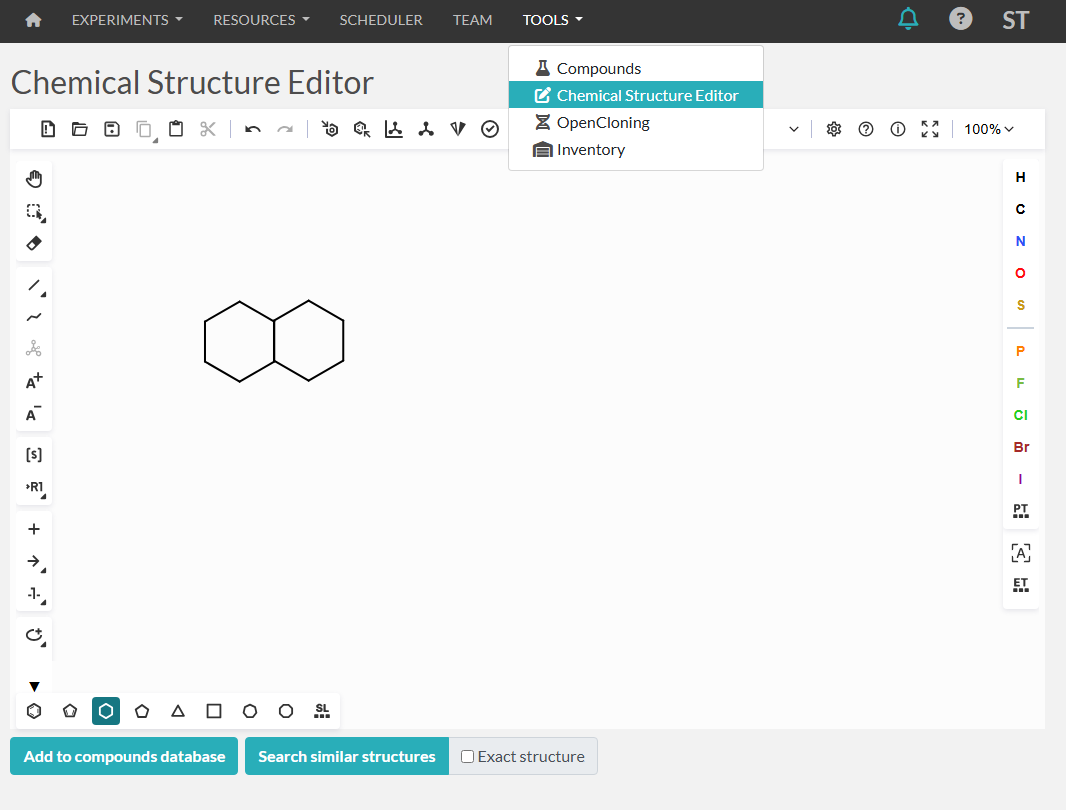1066x810 pixels.
Task: Toggle fullscreen mode for the editor
Action: point(930,129)
